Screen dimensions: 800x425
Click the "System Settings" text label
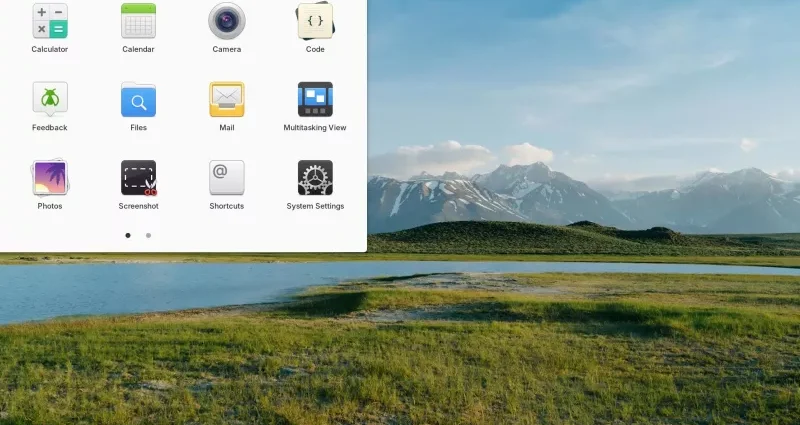tap(315, 206)
